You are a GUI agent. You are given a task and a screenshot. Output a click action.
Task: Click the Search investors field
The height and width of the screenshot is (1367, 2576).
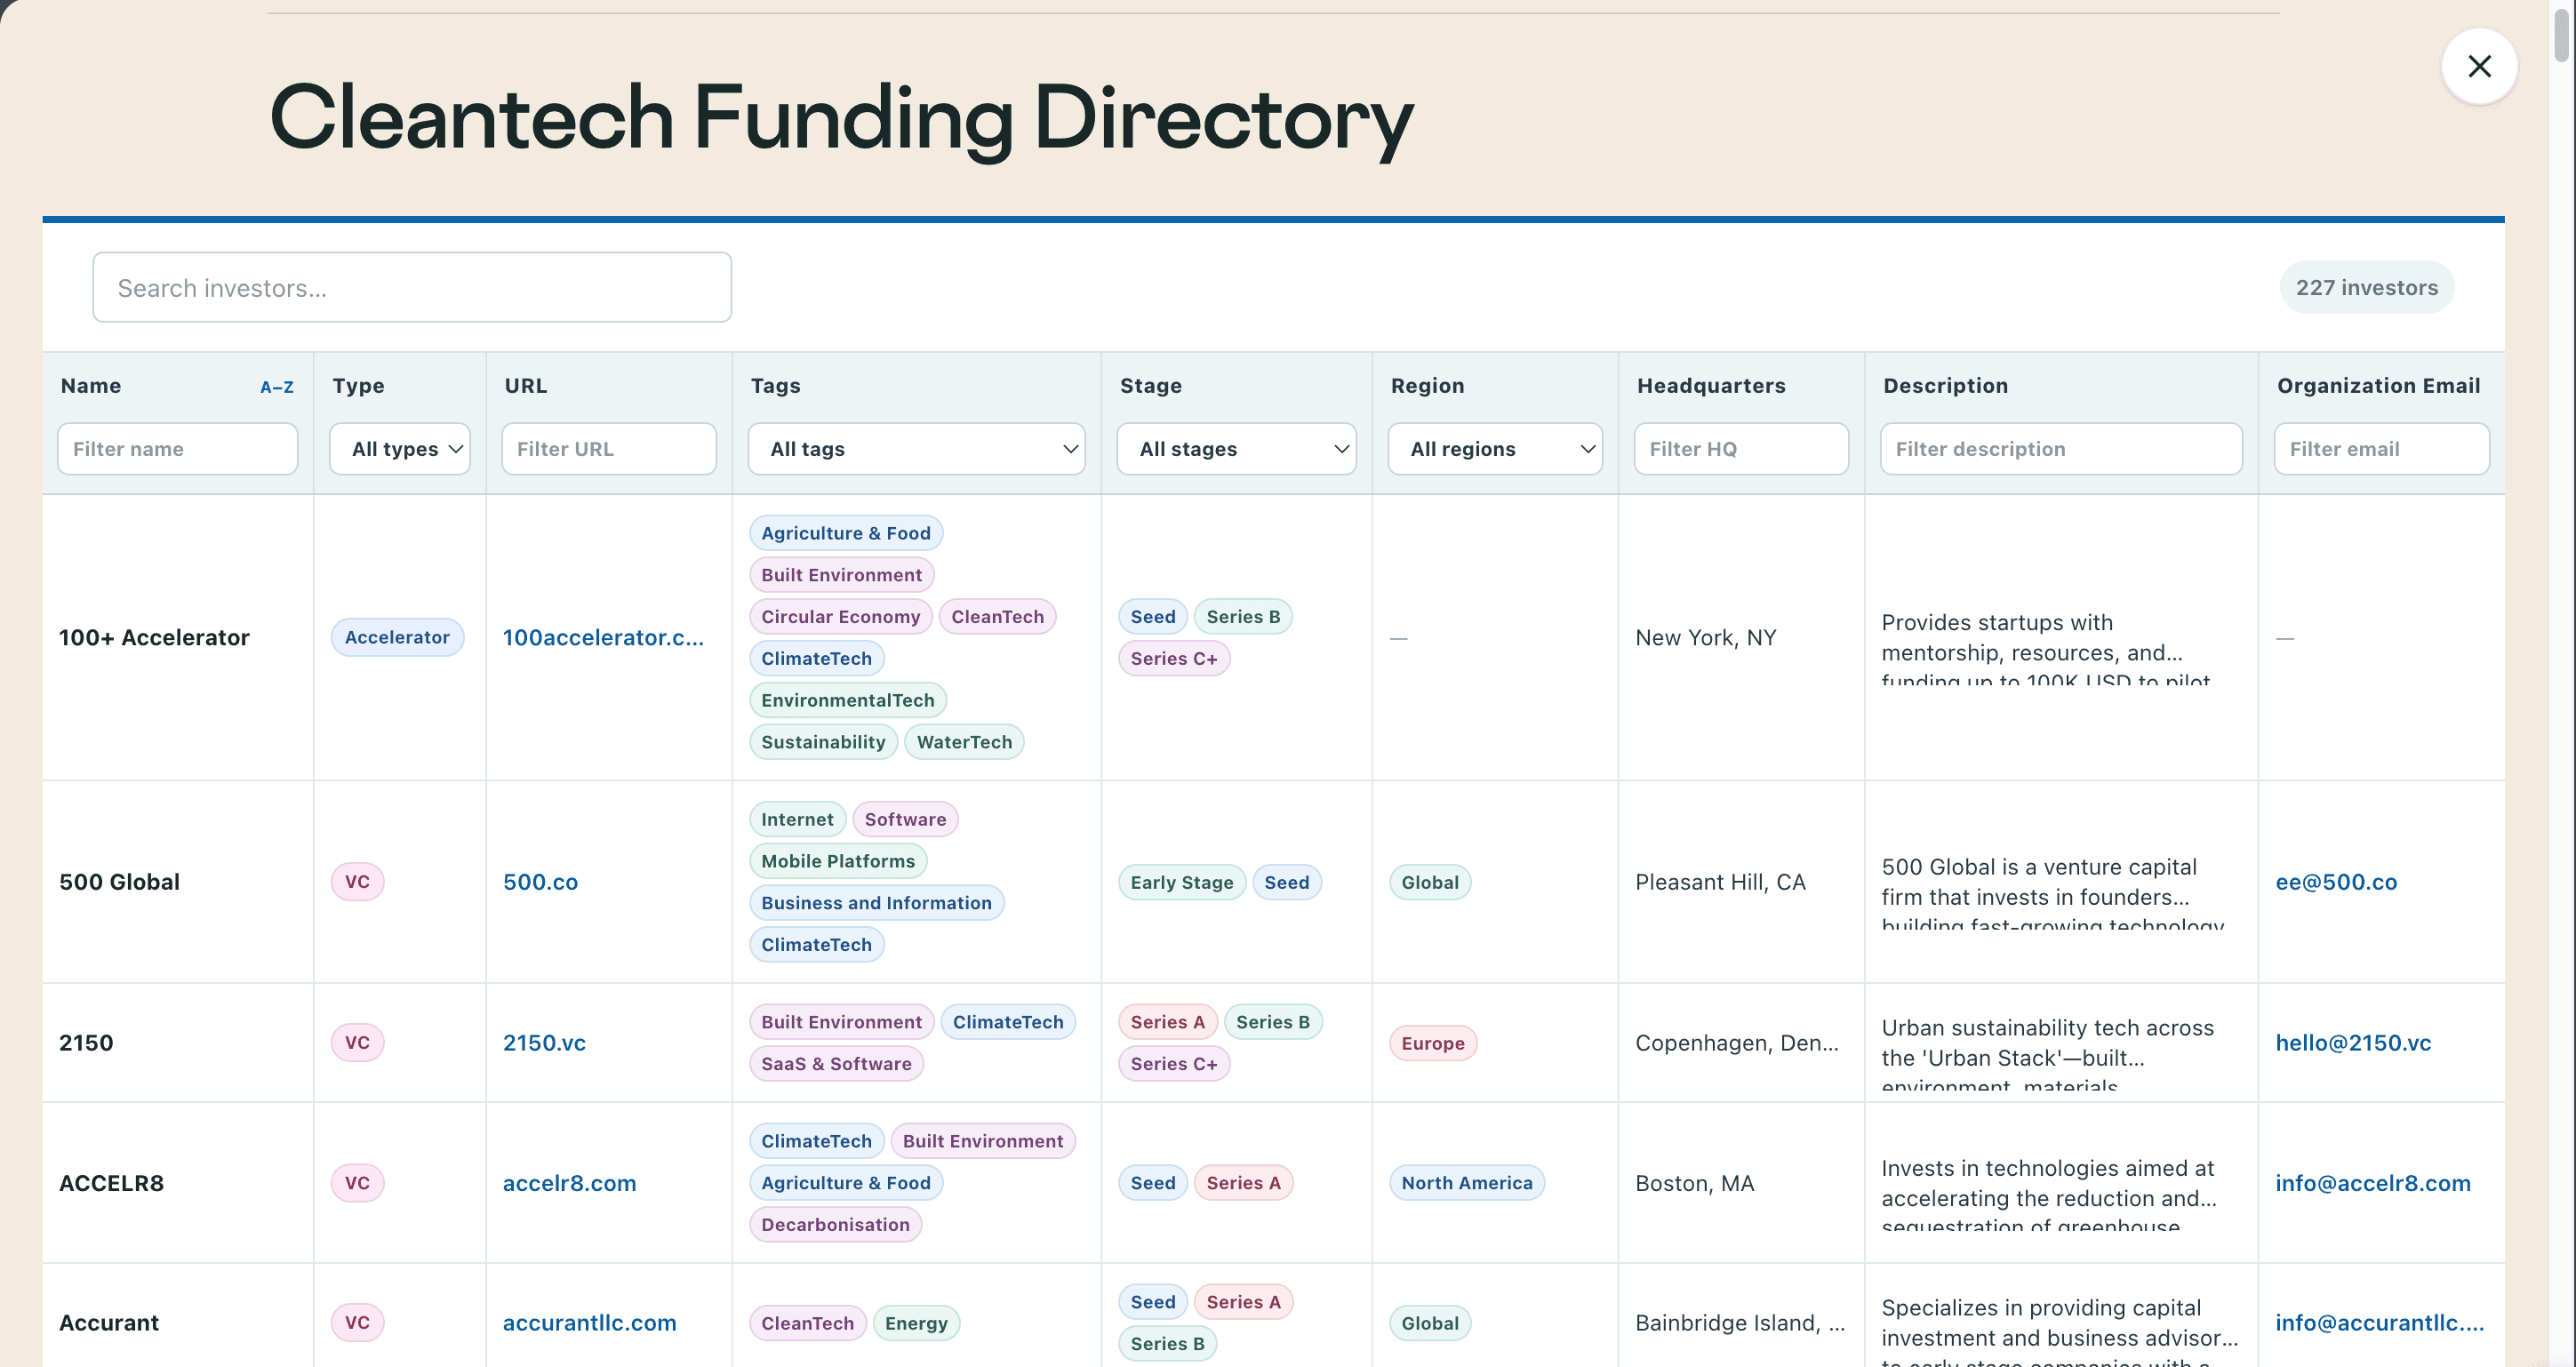(x=412, y=288)
